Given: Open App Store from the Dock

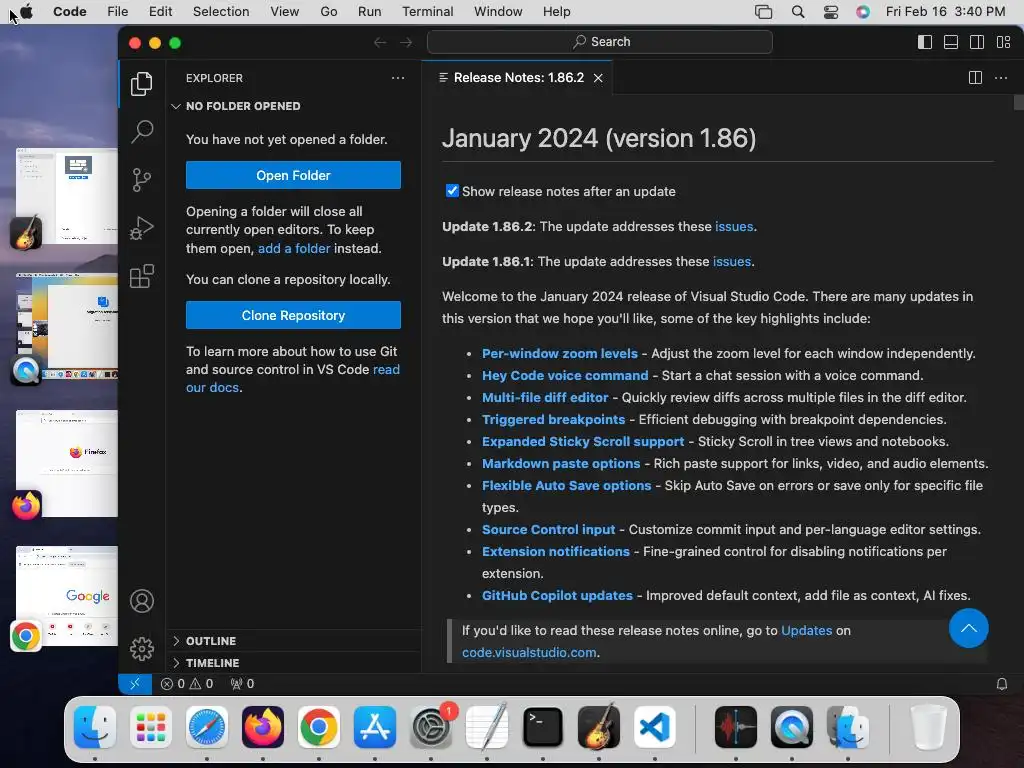Looking at the screenshot, I should coord(375,727).
